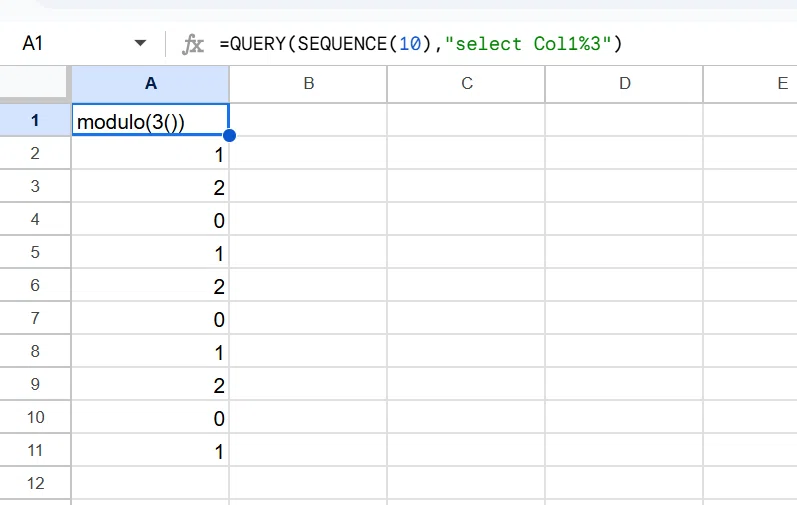797x505 pixels.
Task: Click the Name box showing A1
Action: [33, 43]
